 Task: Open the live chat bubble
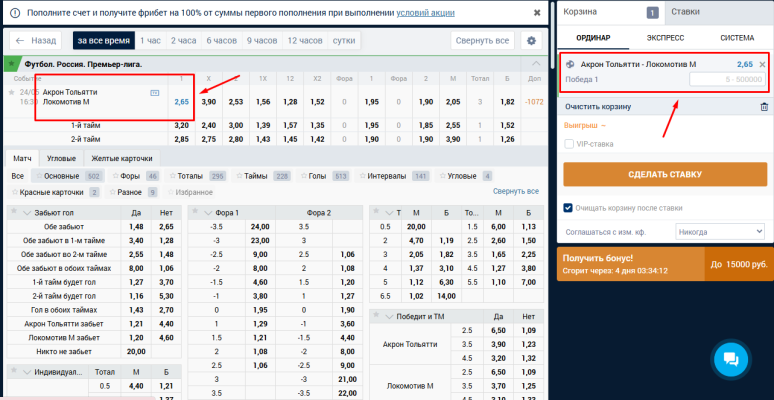pyautogui.click(x=732, y=360)
